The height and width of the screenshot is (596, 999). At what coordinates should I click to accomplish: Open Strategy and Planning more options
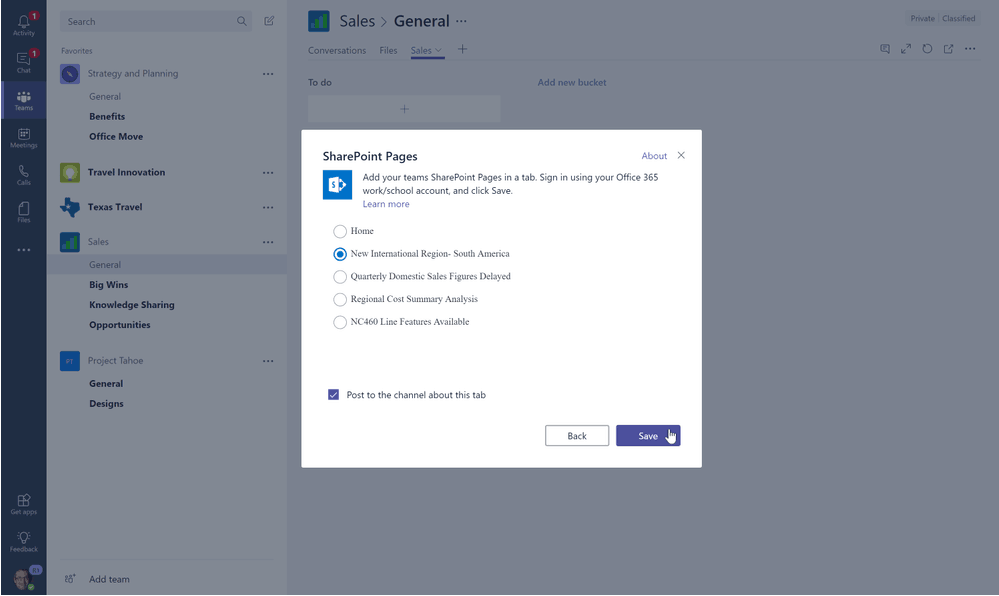[x=268, y=74]
